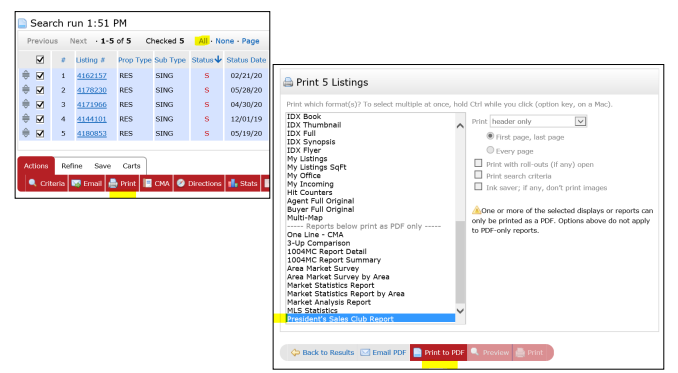Click the Back to Results arrow icon
Image resolution: width=678 pixels, height=373 pixels.
(x=295, y=352)
